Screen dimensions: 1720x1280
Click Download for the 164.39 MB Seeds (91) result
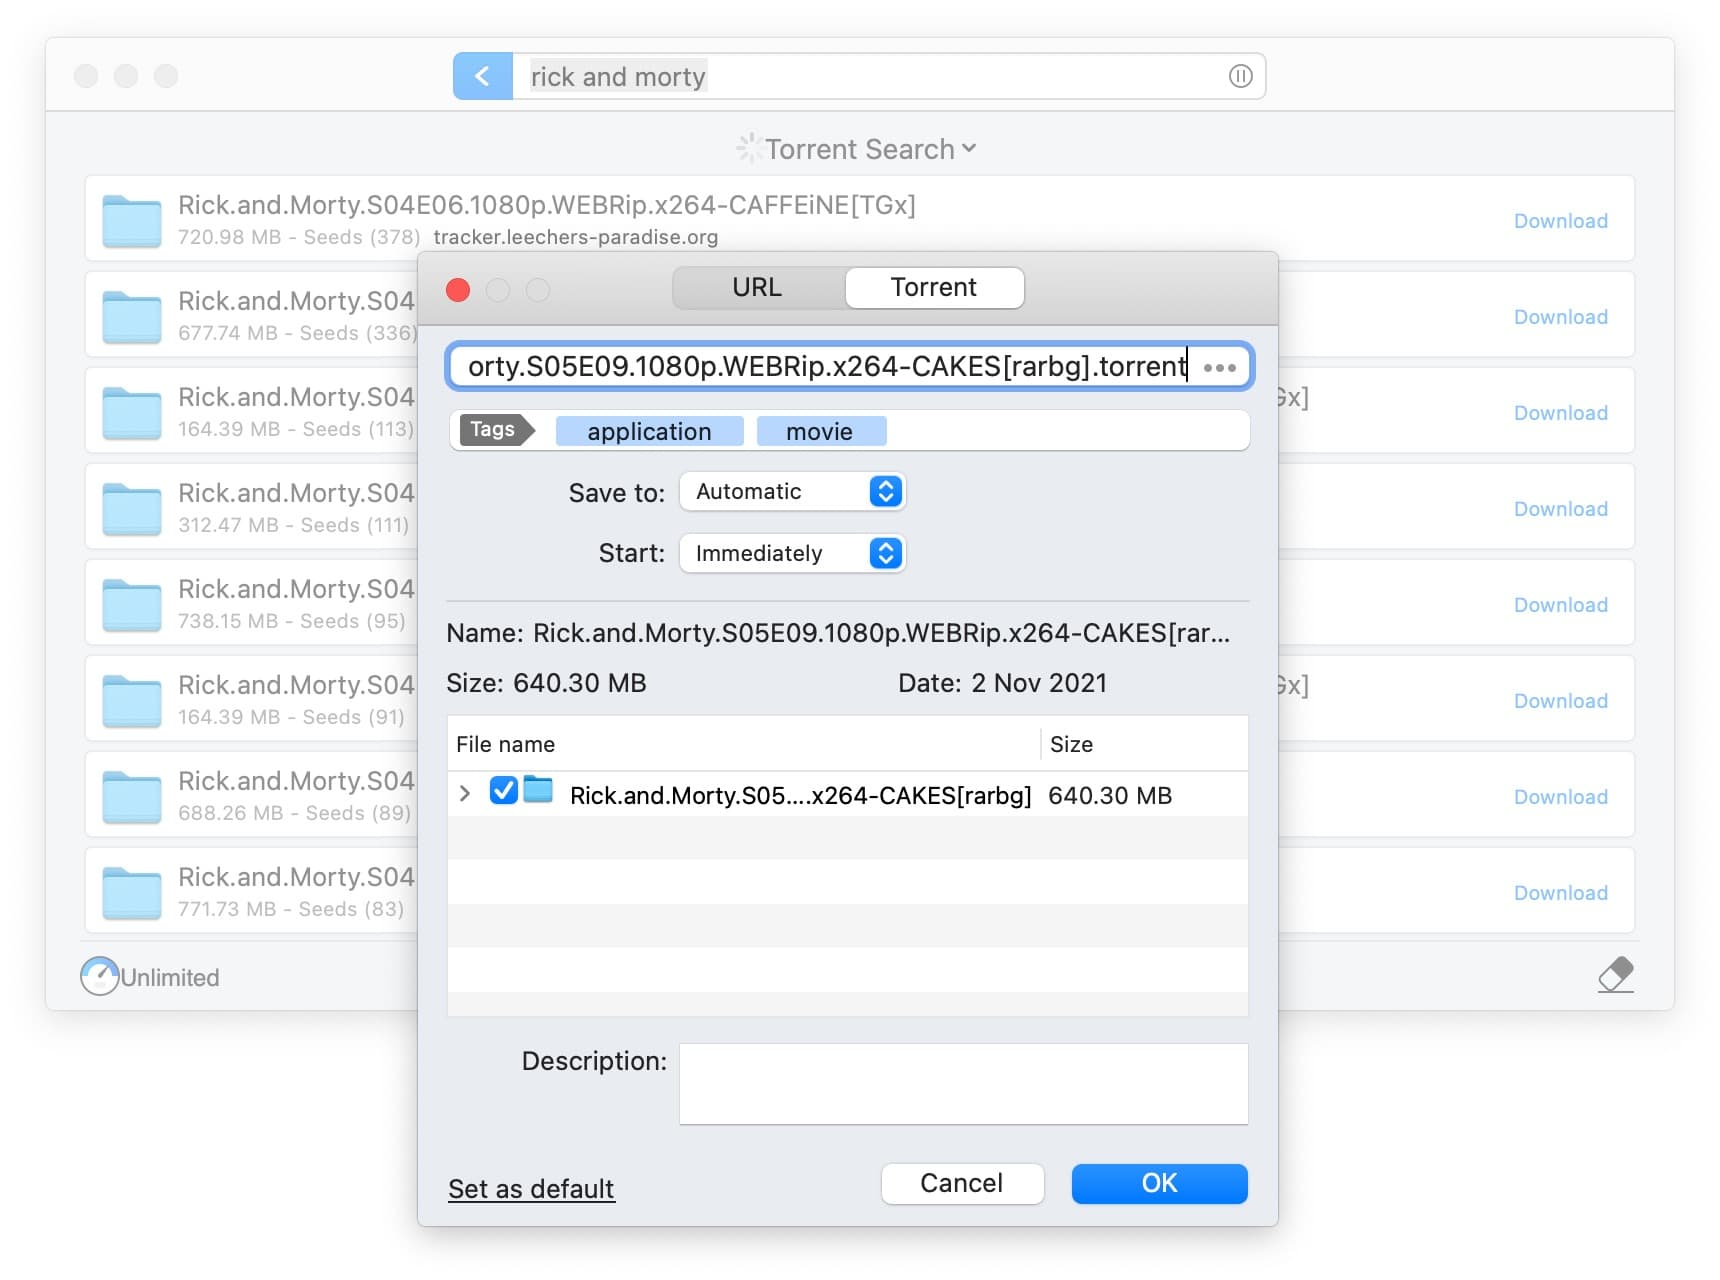pos(1560,701)
